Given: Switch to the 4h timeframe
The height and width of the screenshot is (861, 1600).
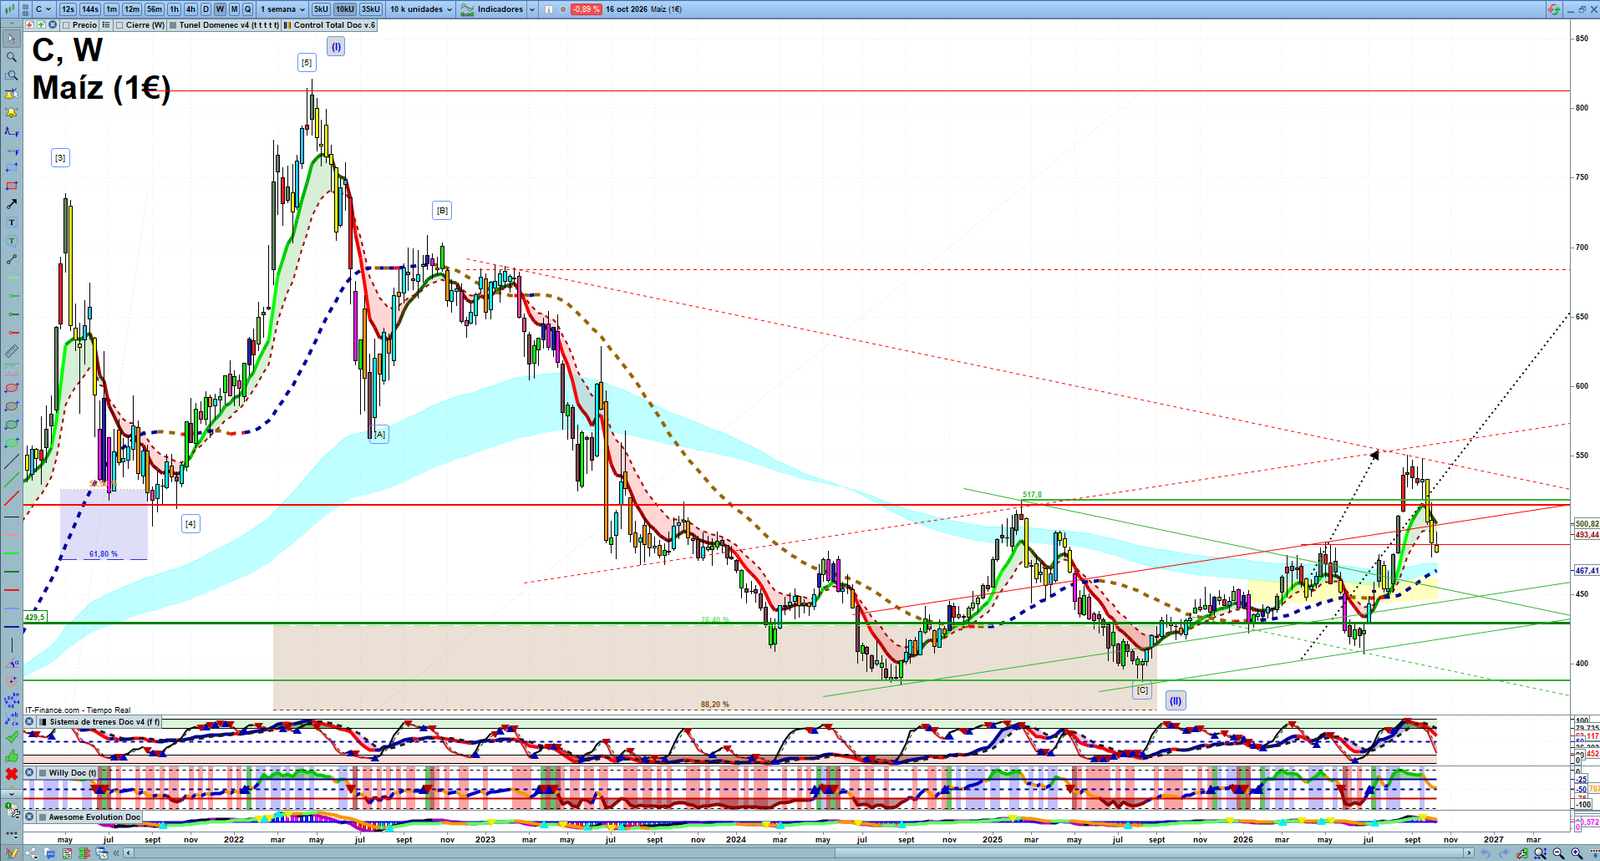Looking at the screenshot, I should coord(191,9).
